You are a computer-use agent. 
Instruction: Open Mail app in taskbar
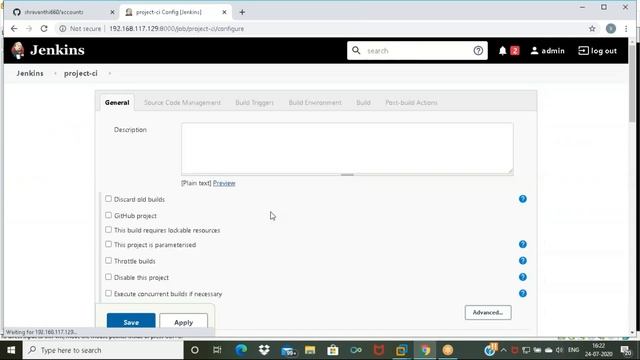coord(288,350)
